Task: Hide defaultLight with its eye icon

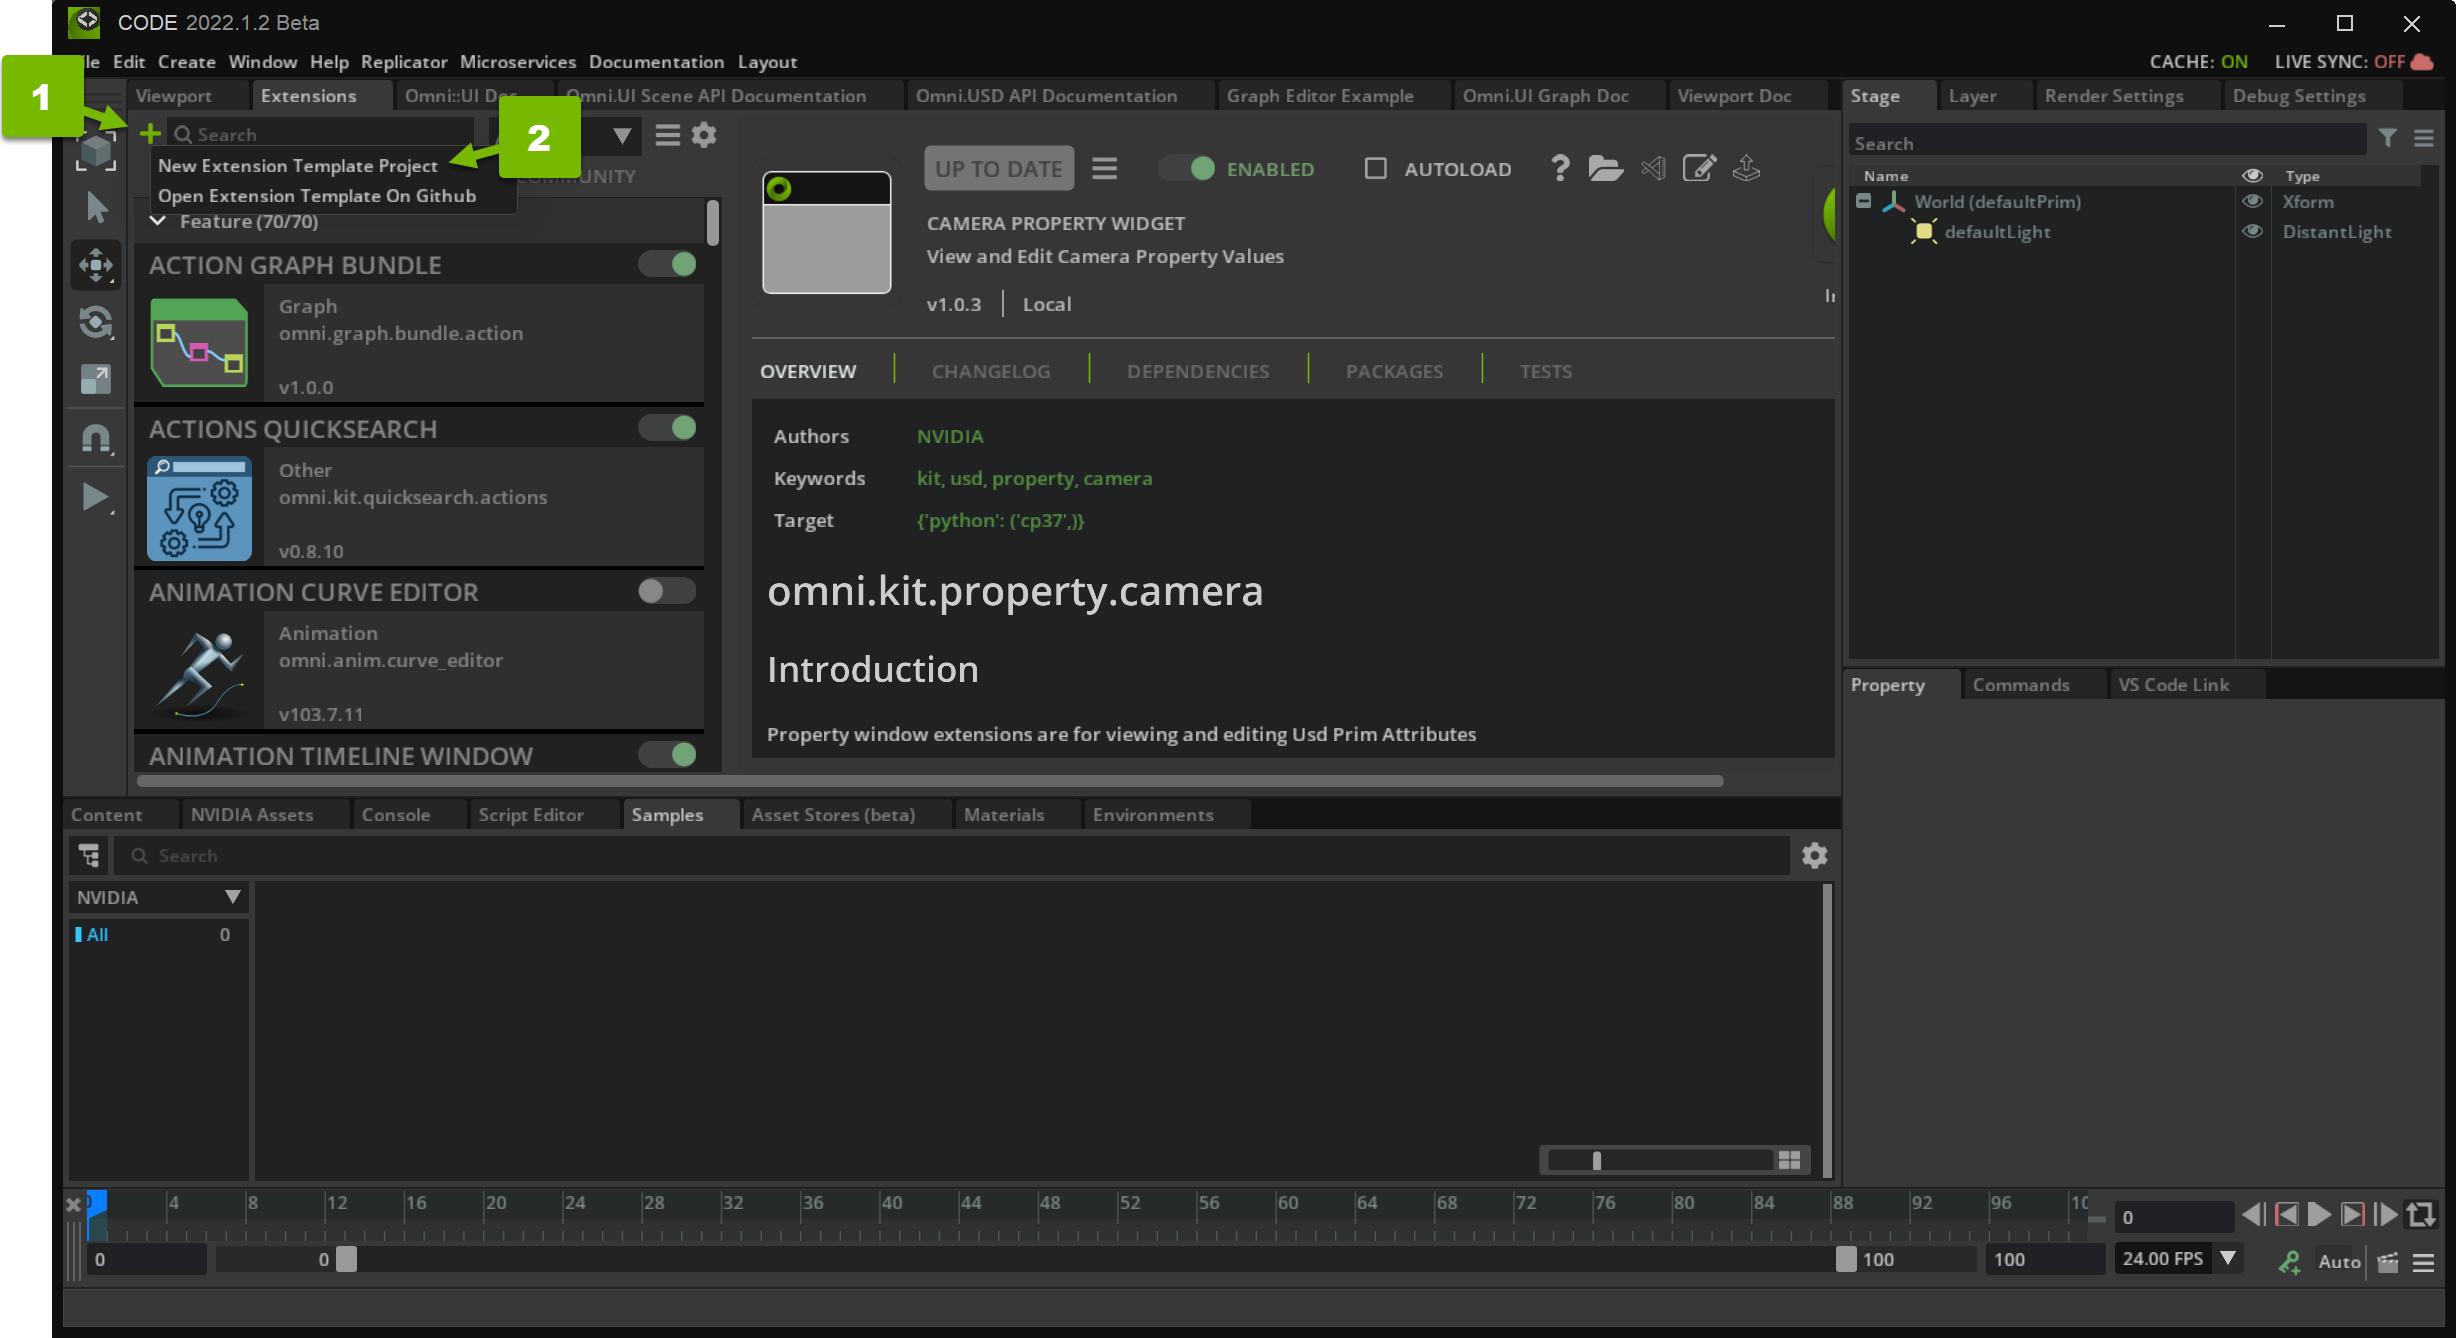Action: coord(2252,231)
